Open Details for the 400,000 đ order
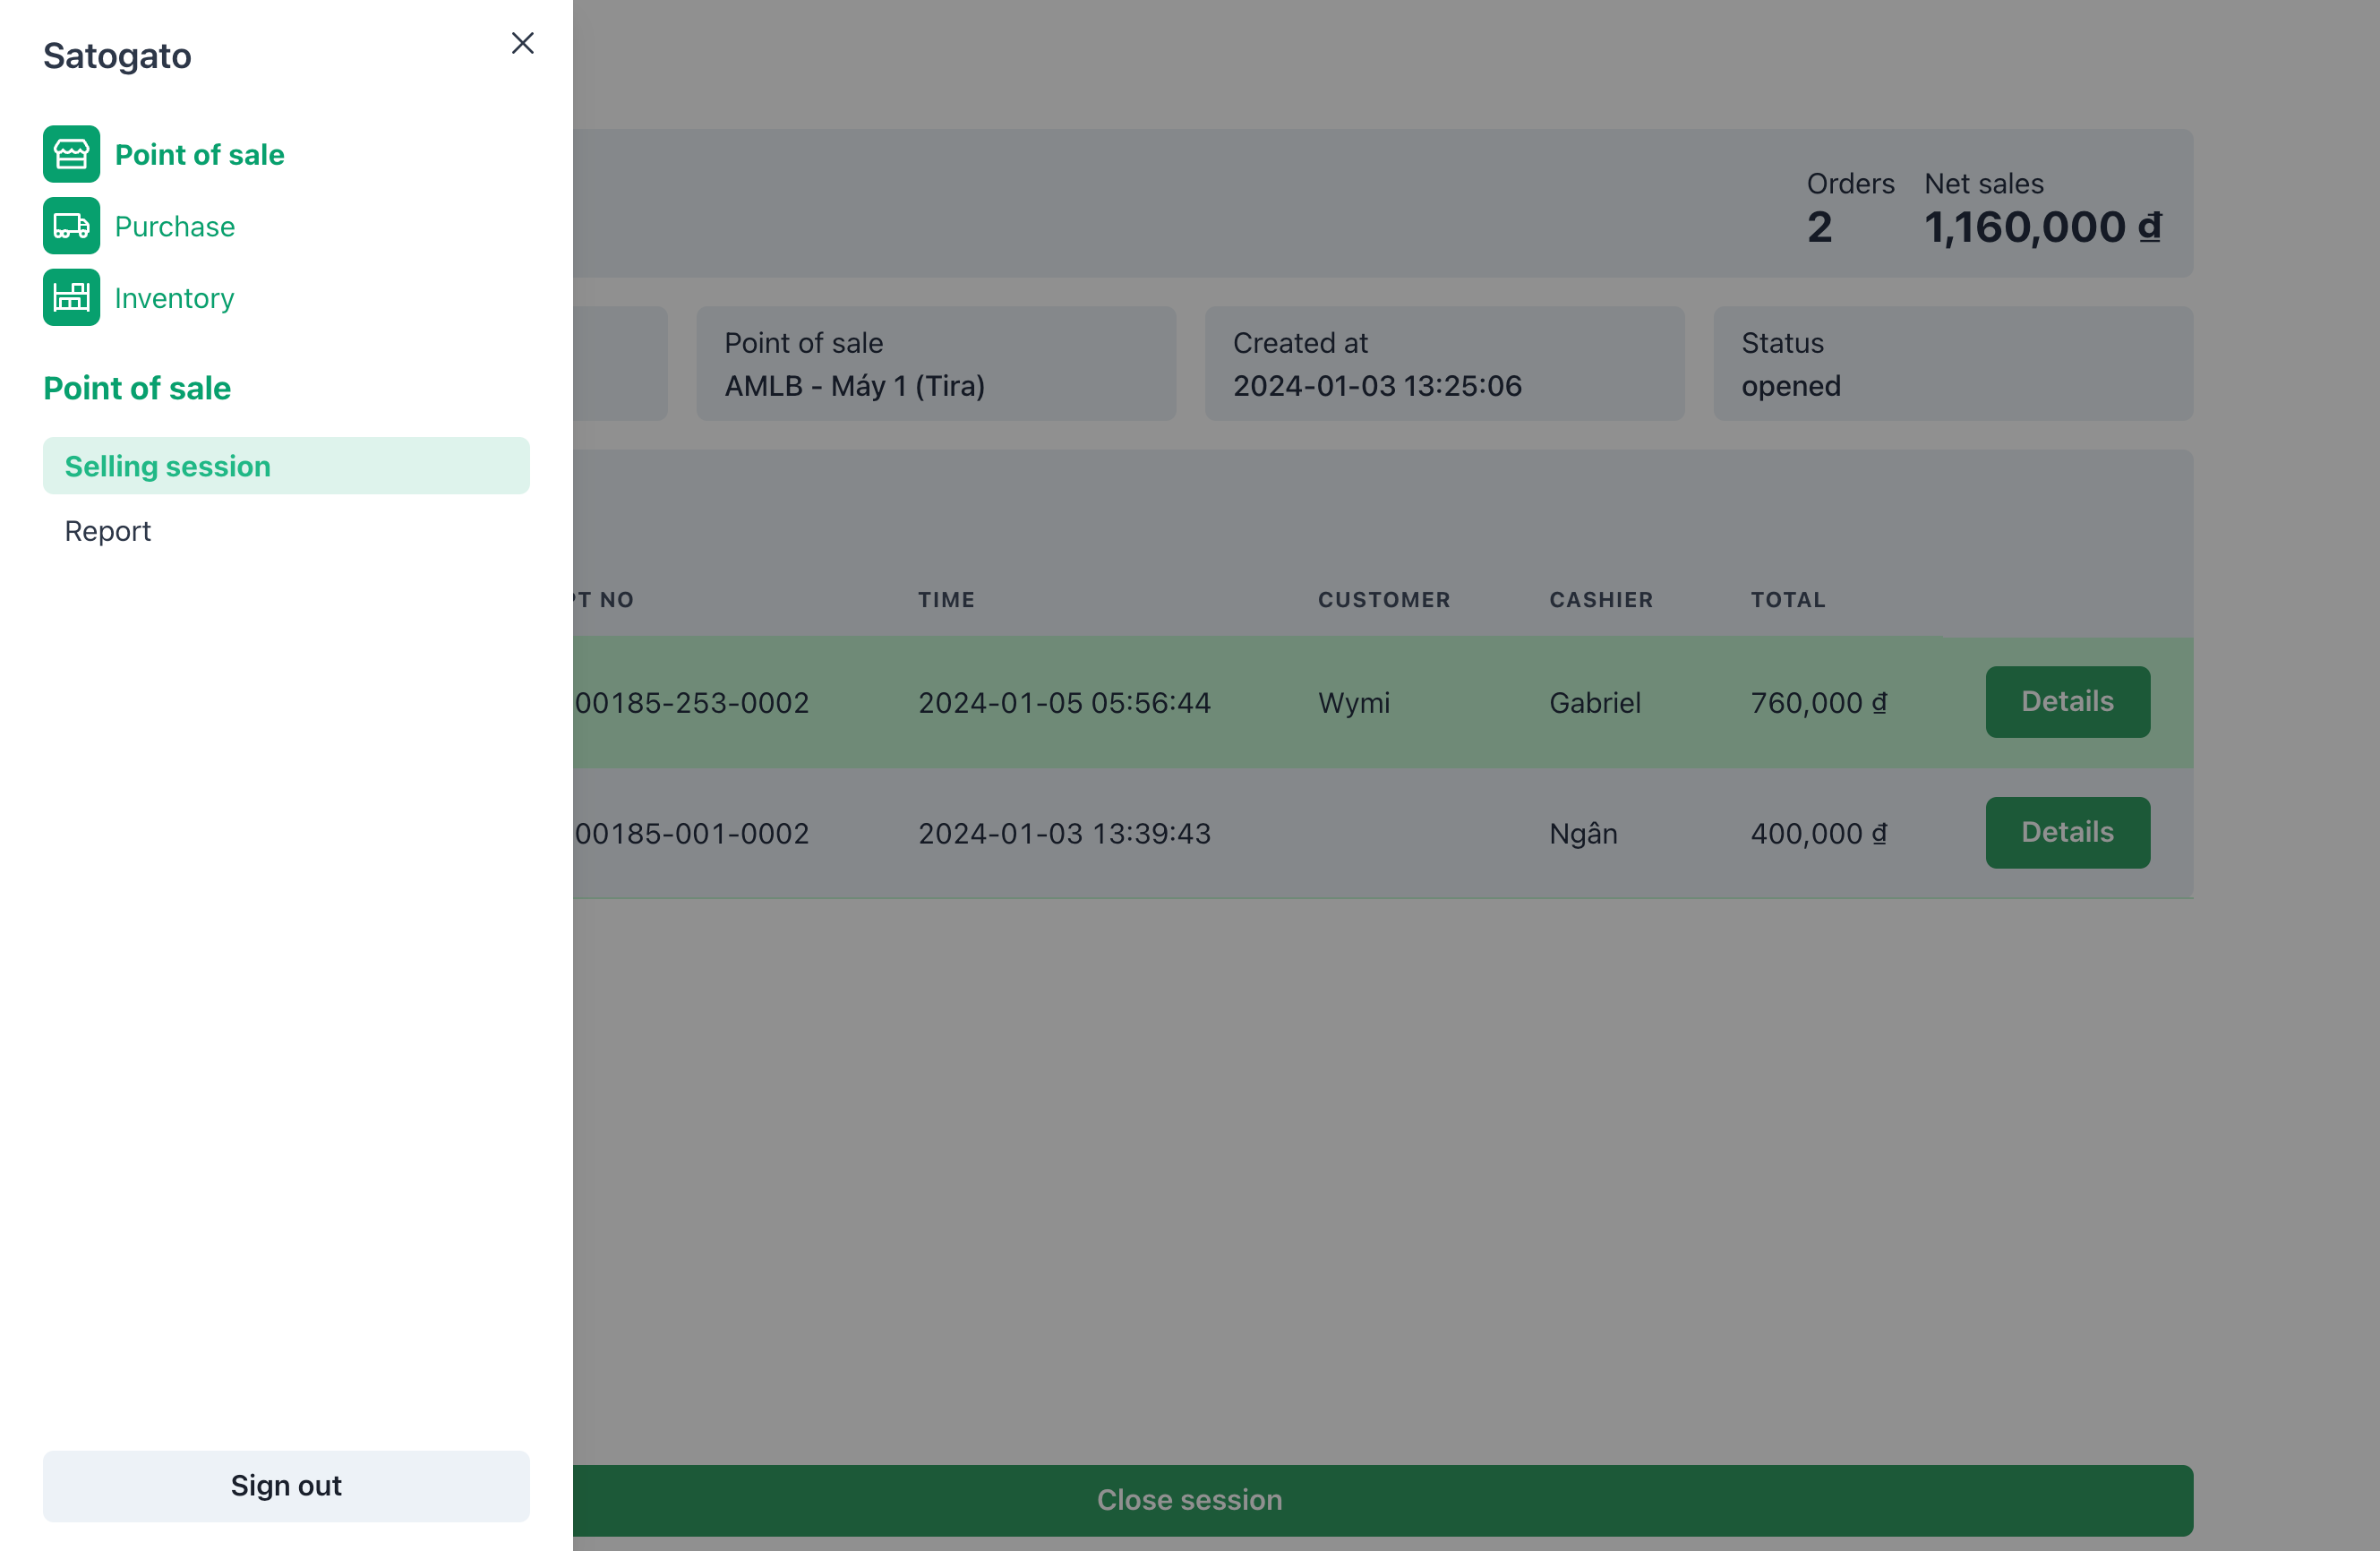The image size is (2380, 1551). [2066, 832]
